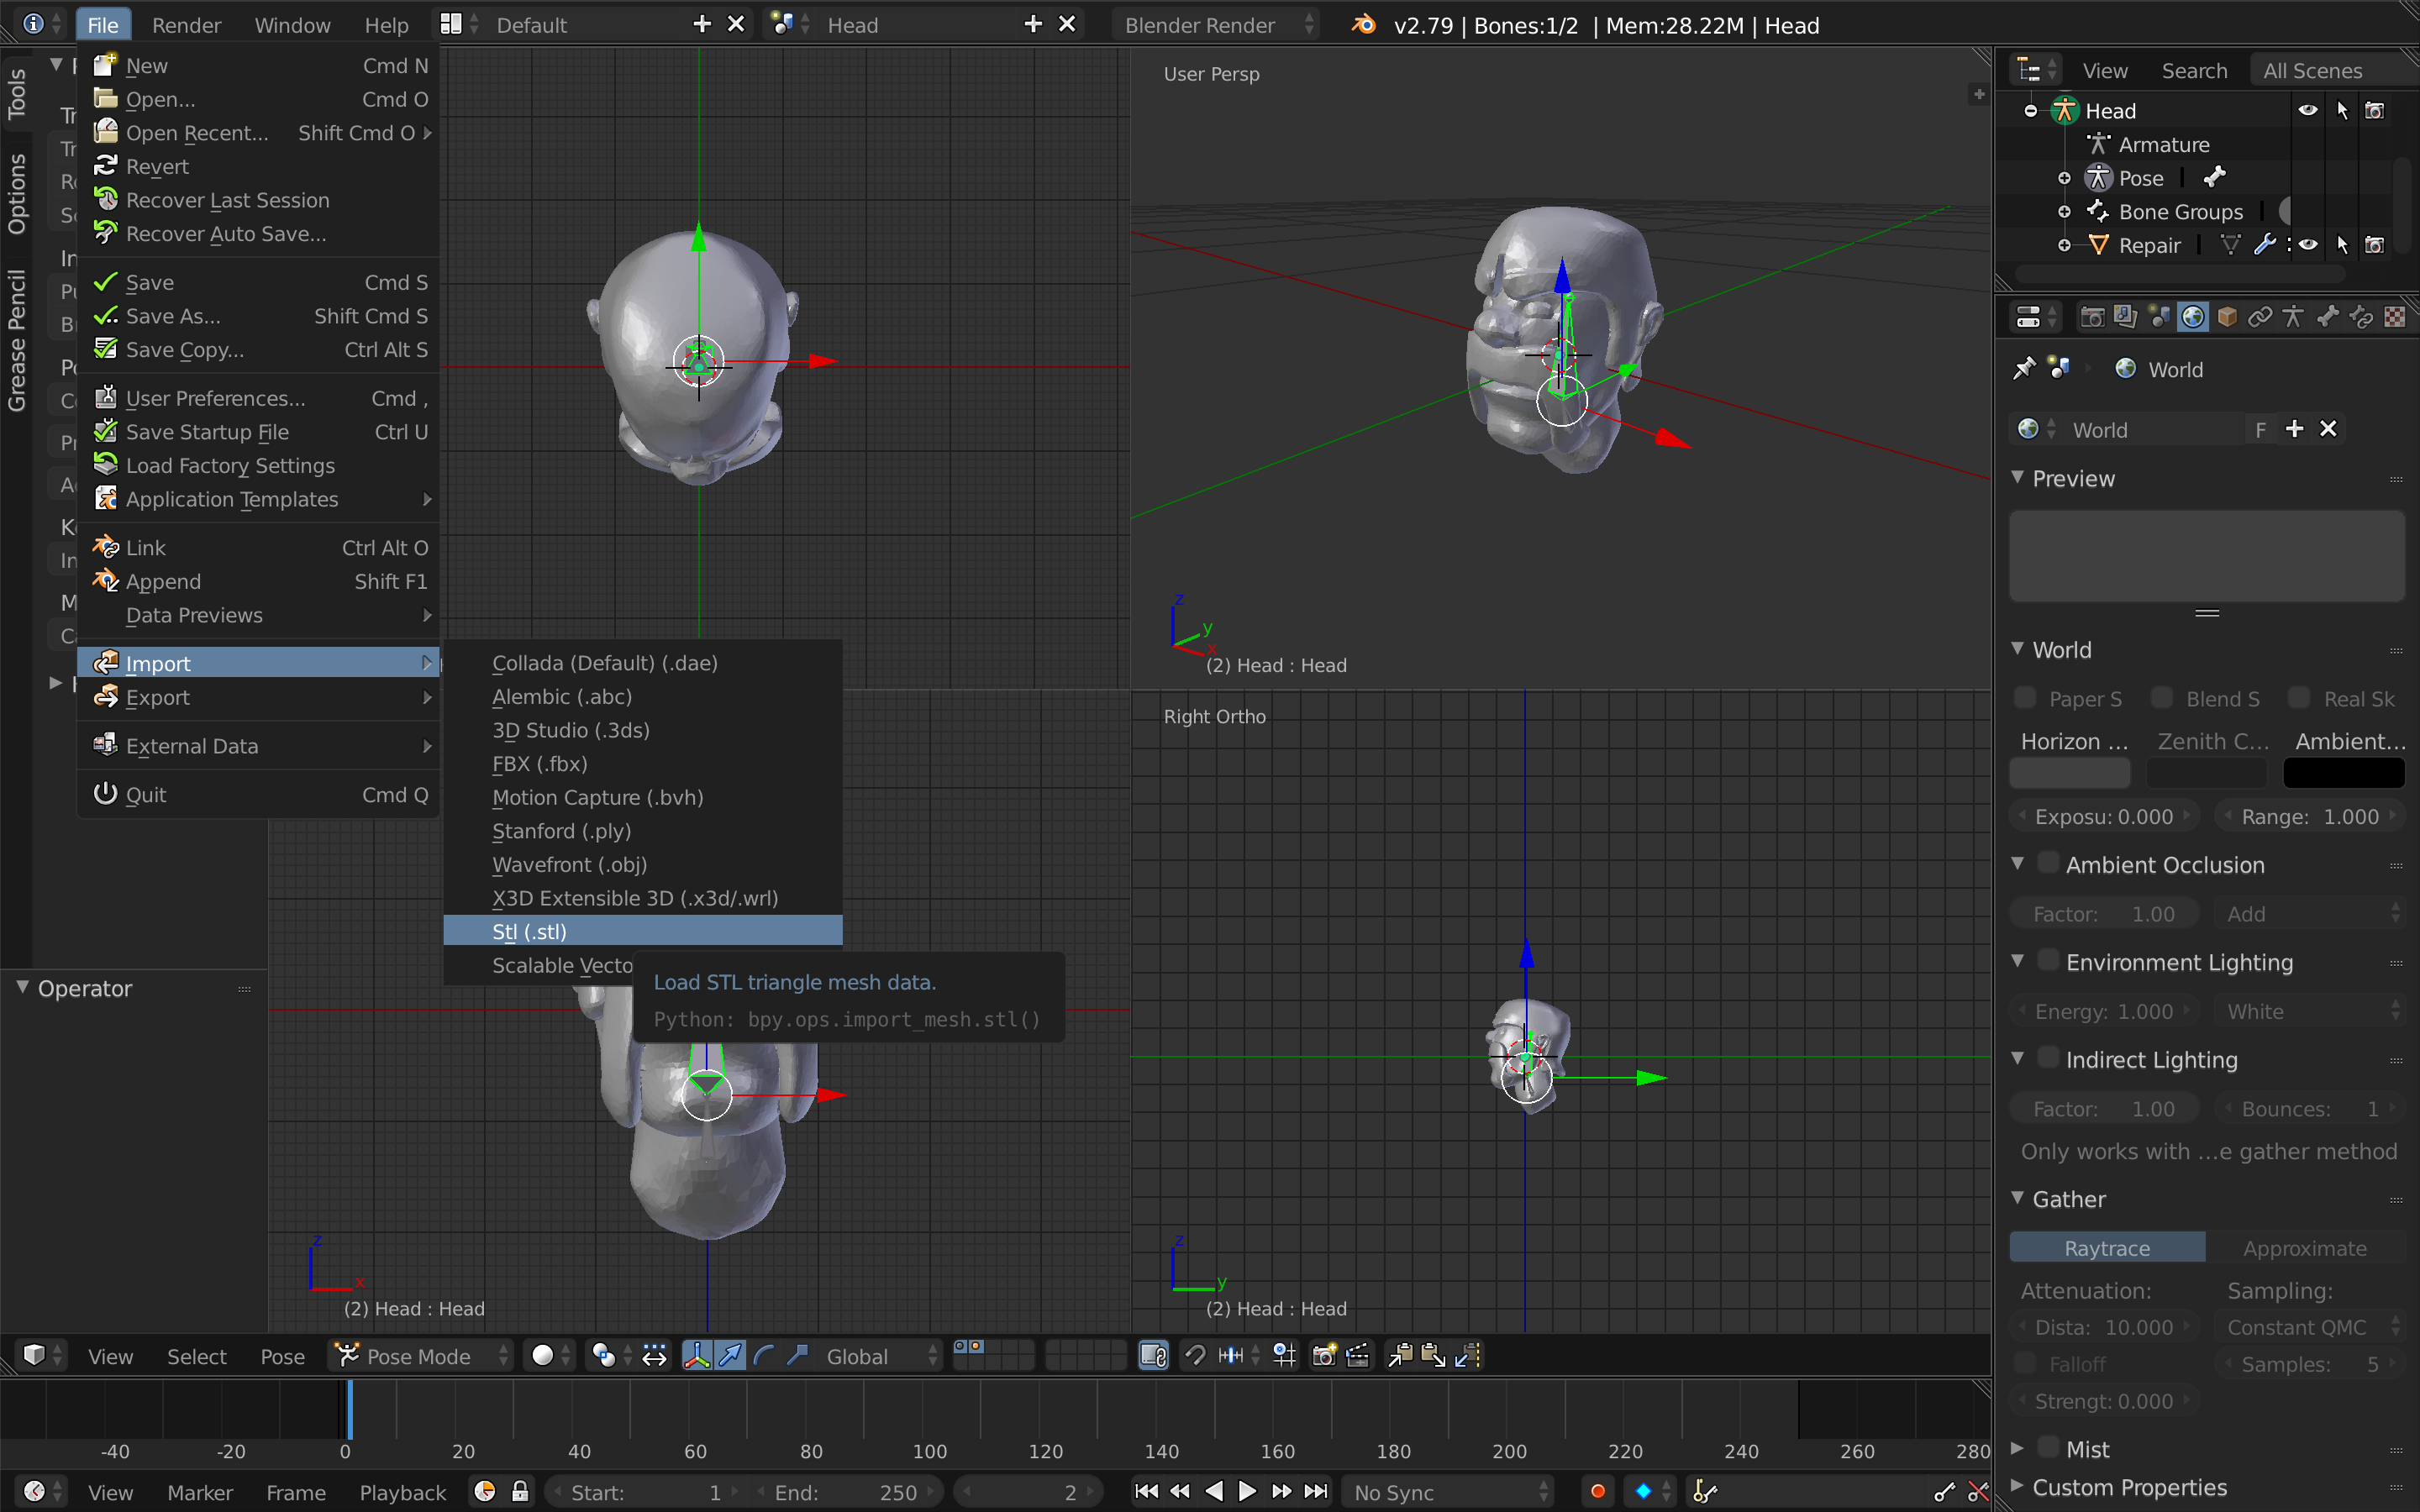Toggle the 3D manipulator widget button

697,1356
